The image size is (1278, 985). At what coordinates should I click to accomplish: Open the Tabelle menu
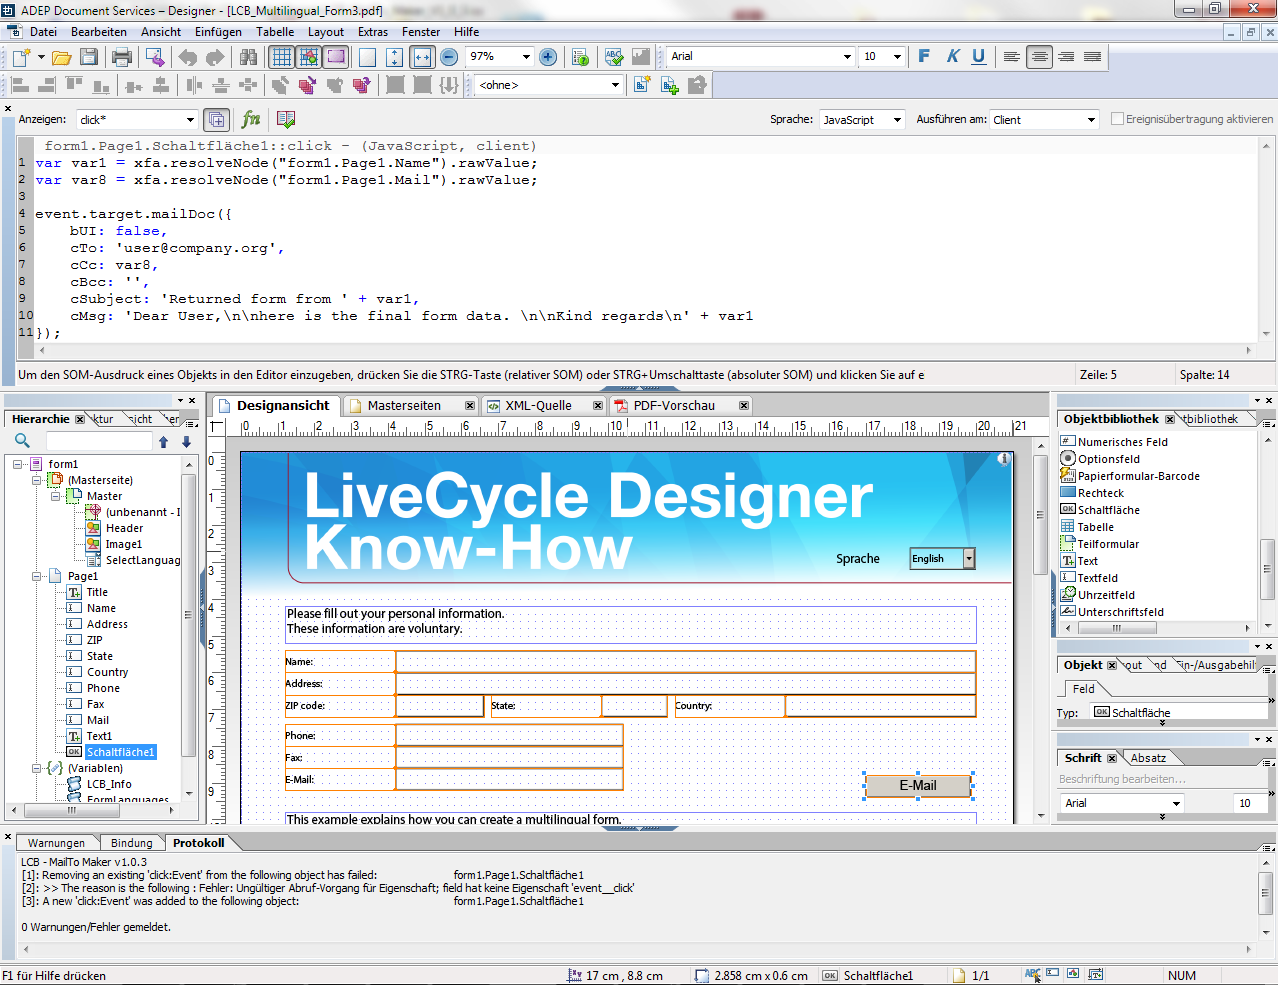275,32
